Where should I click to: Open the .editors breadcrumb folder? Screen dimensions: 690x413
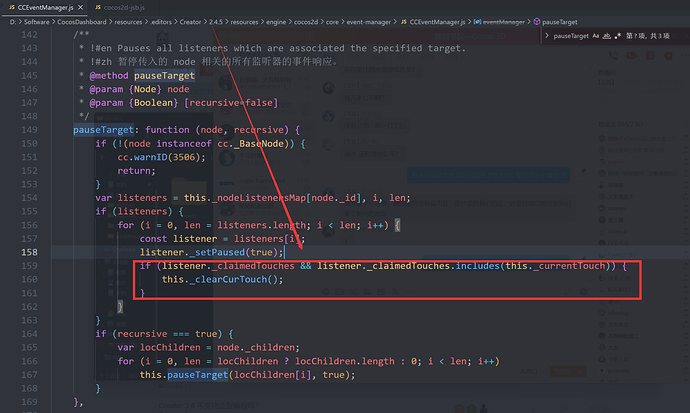click(161, 22)
